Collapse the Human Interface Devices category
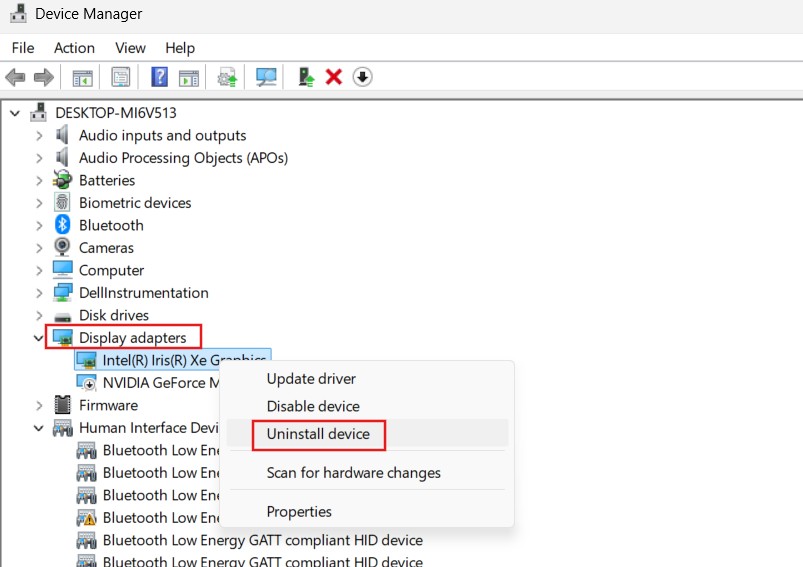The height and width of the screenshot is (567, 803). [38, 428]
